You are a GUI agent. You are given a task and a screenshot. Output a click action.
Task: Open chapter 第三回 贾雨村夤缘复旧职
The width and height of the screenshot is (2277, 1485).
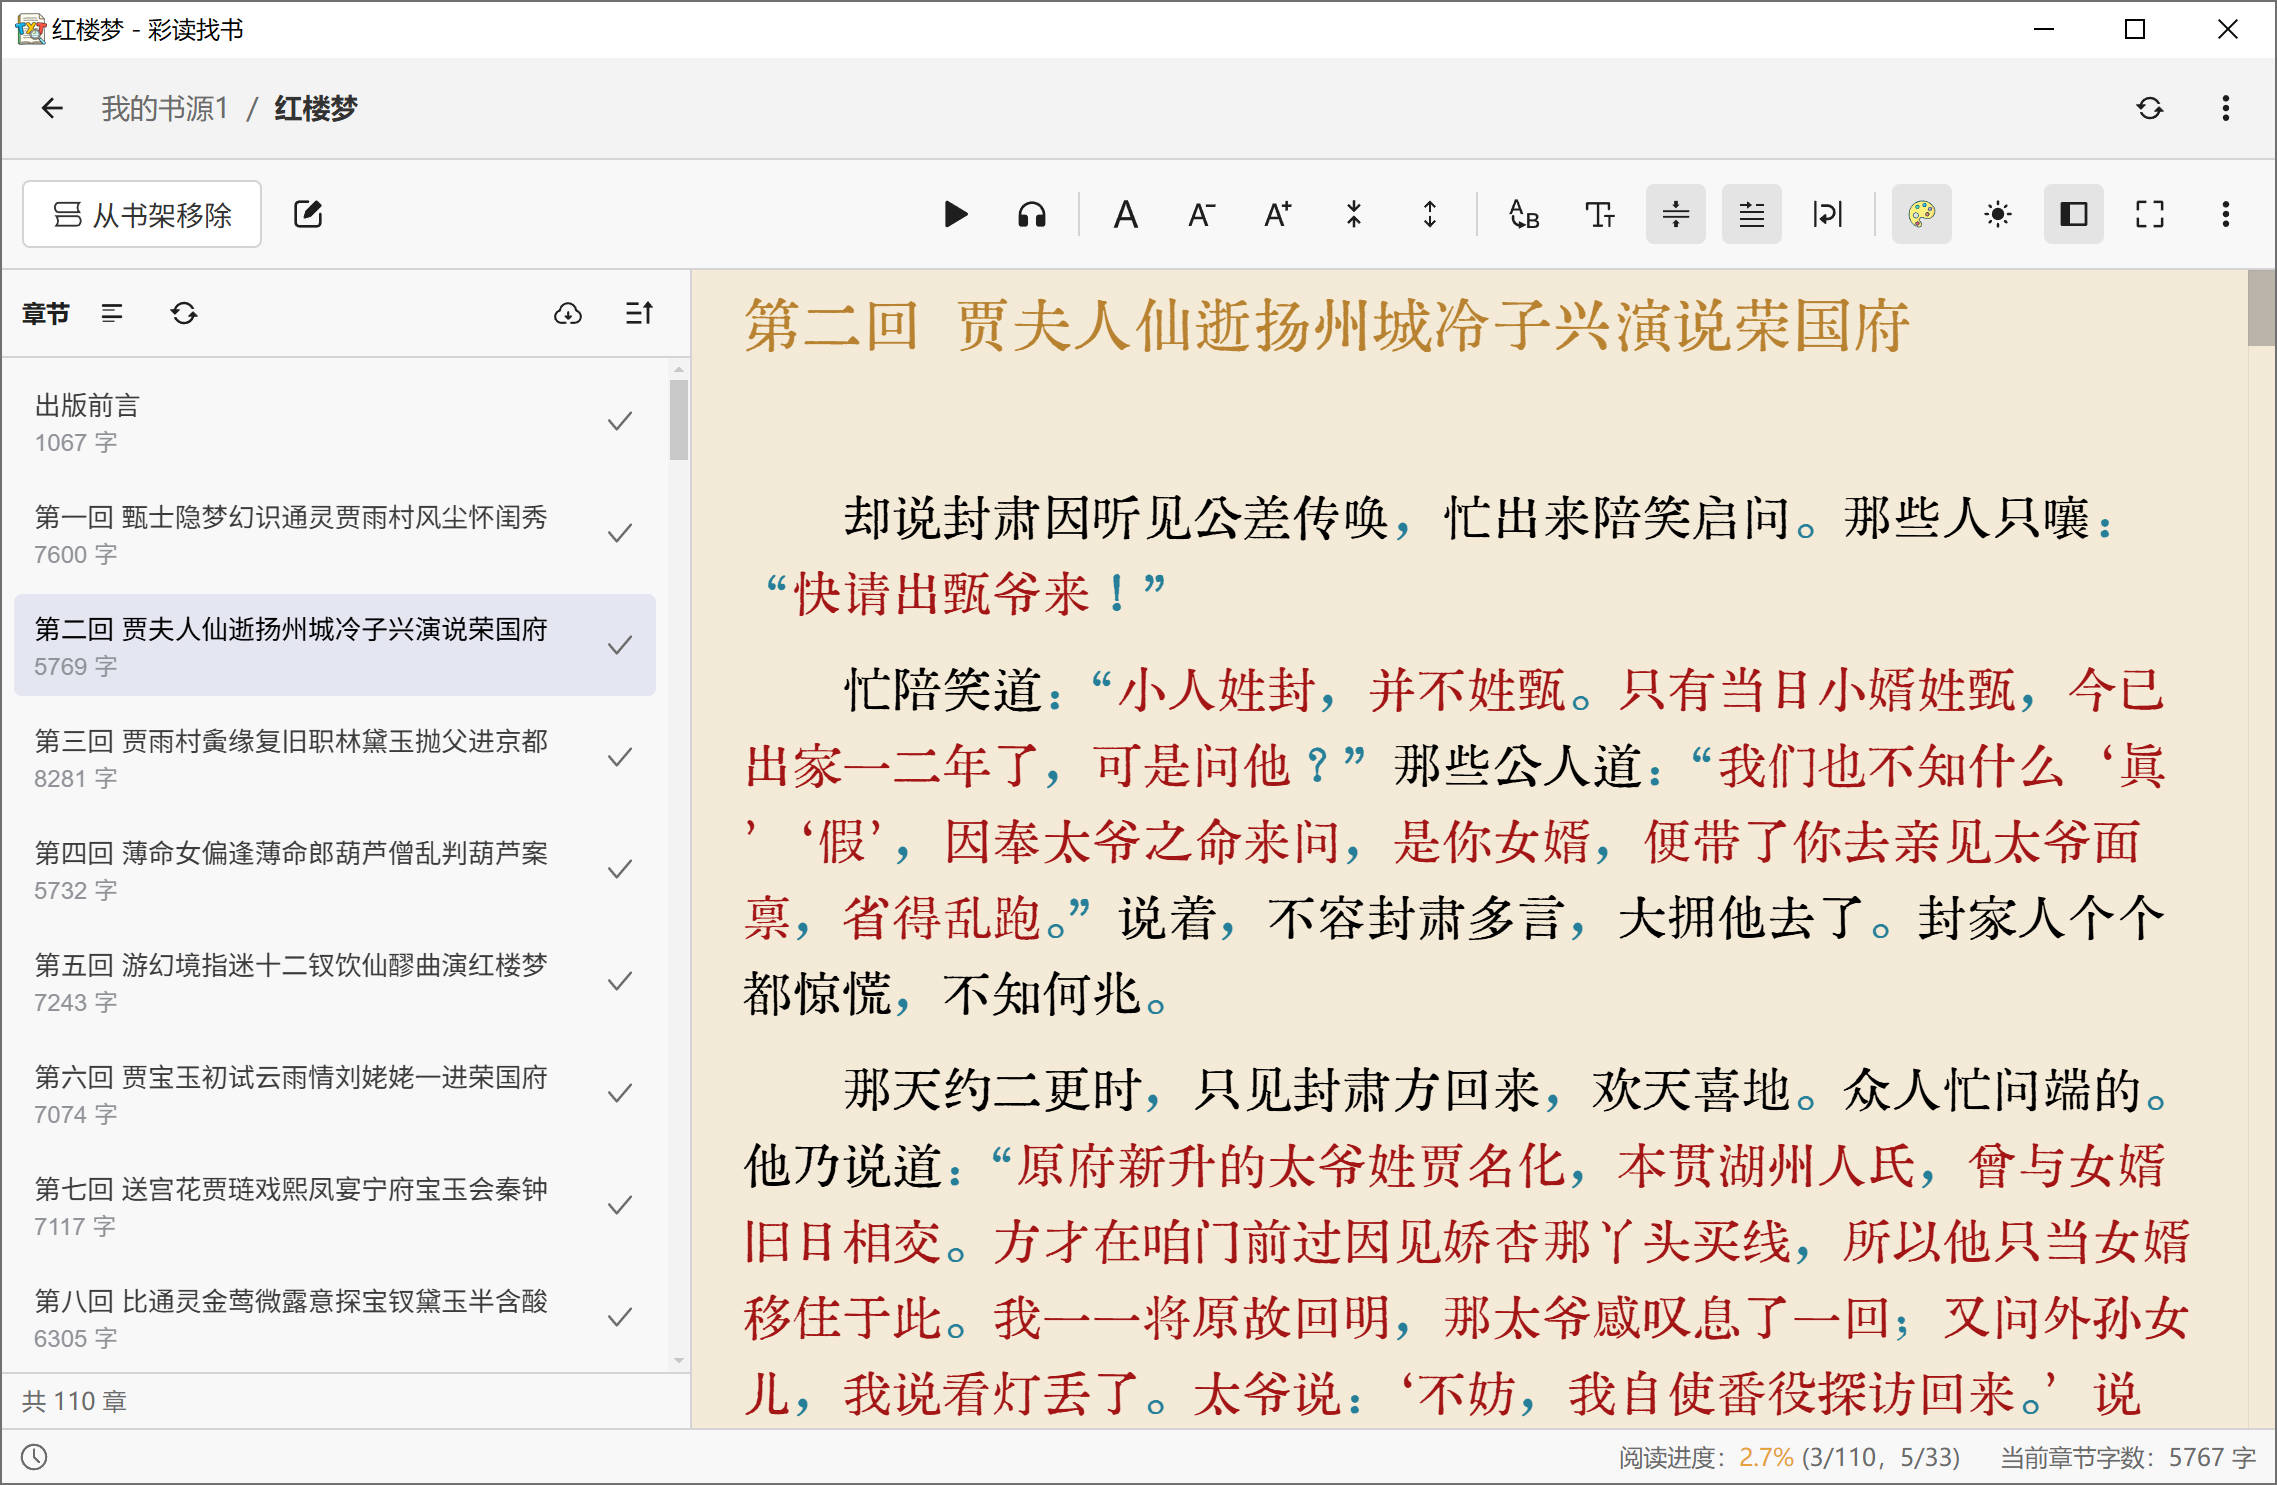click(335, 758)
